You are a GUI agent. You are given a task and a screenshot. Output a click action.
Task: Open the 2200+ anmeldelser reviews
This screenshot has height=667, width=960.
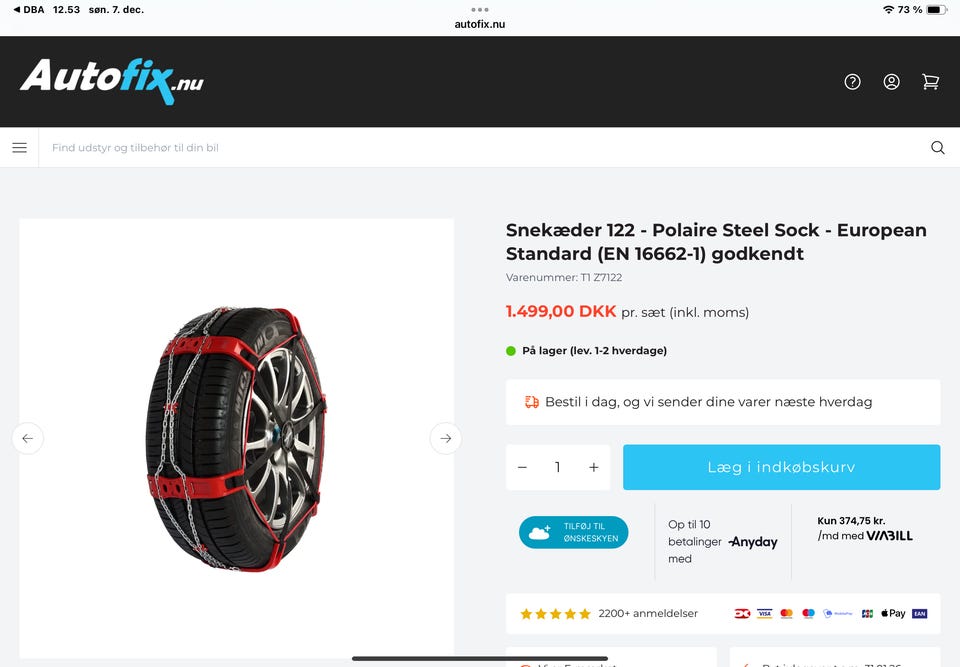pos(648,613)
